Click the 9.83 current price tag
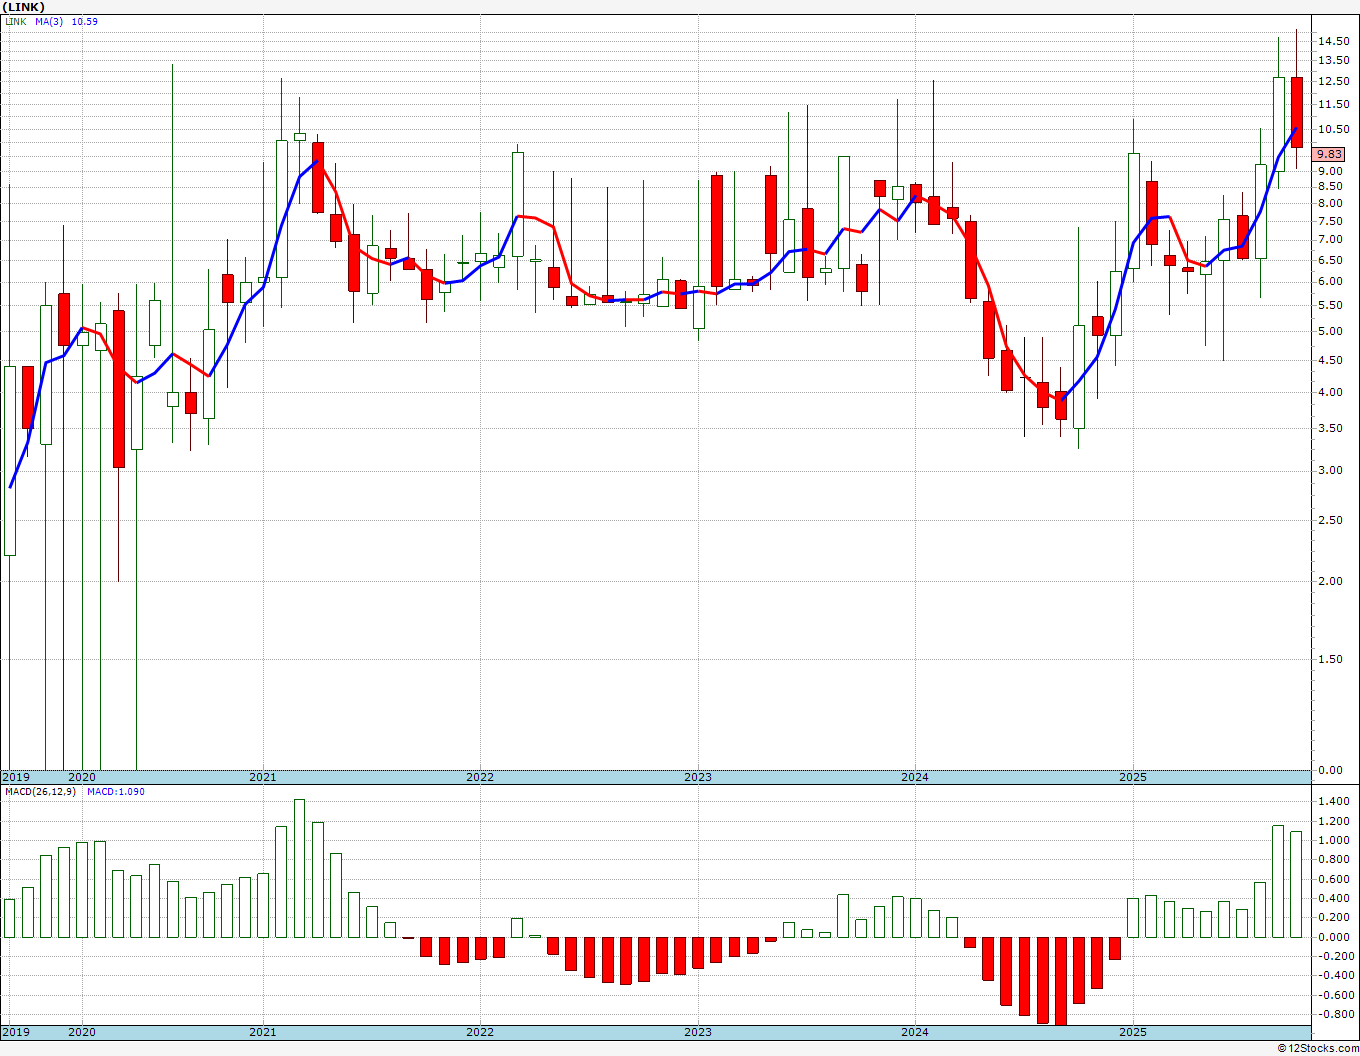 click(1330, 154)
